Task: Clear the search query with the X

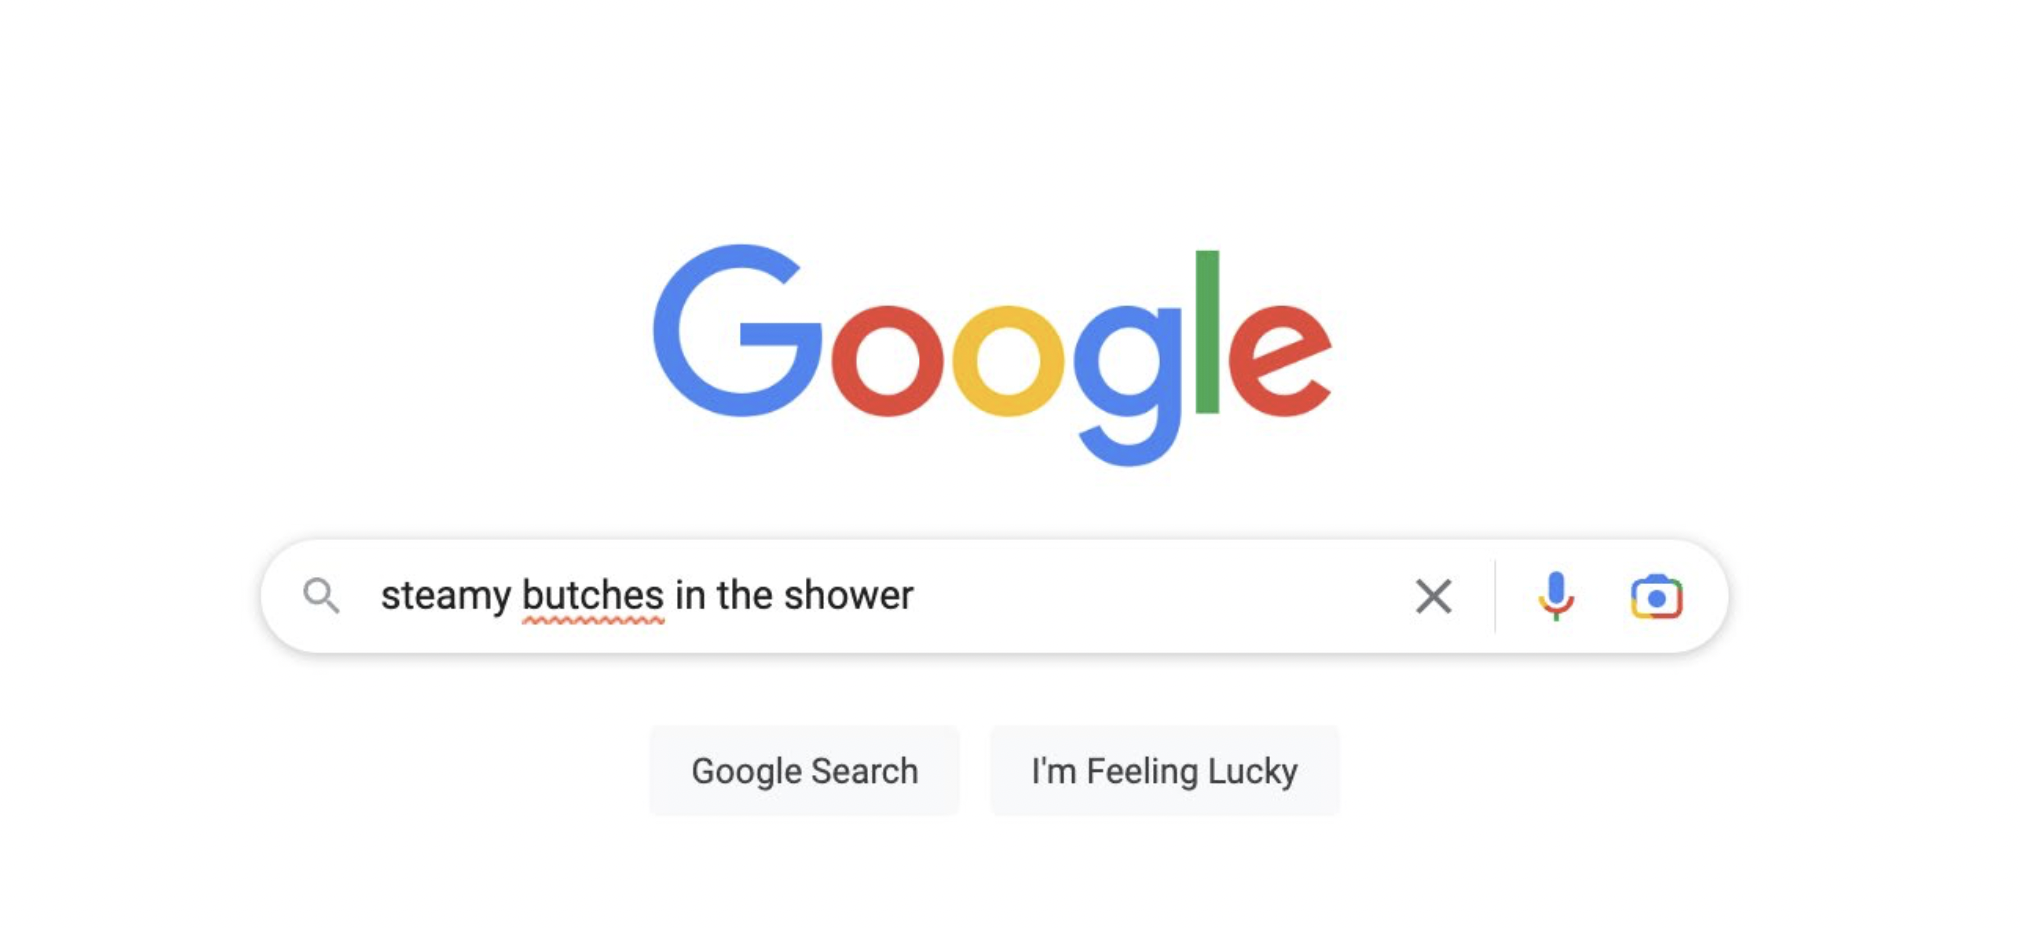Action: (x=1433, y=596)
